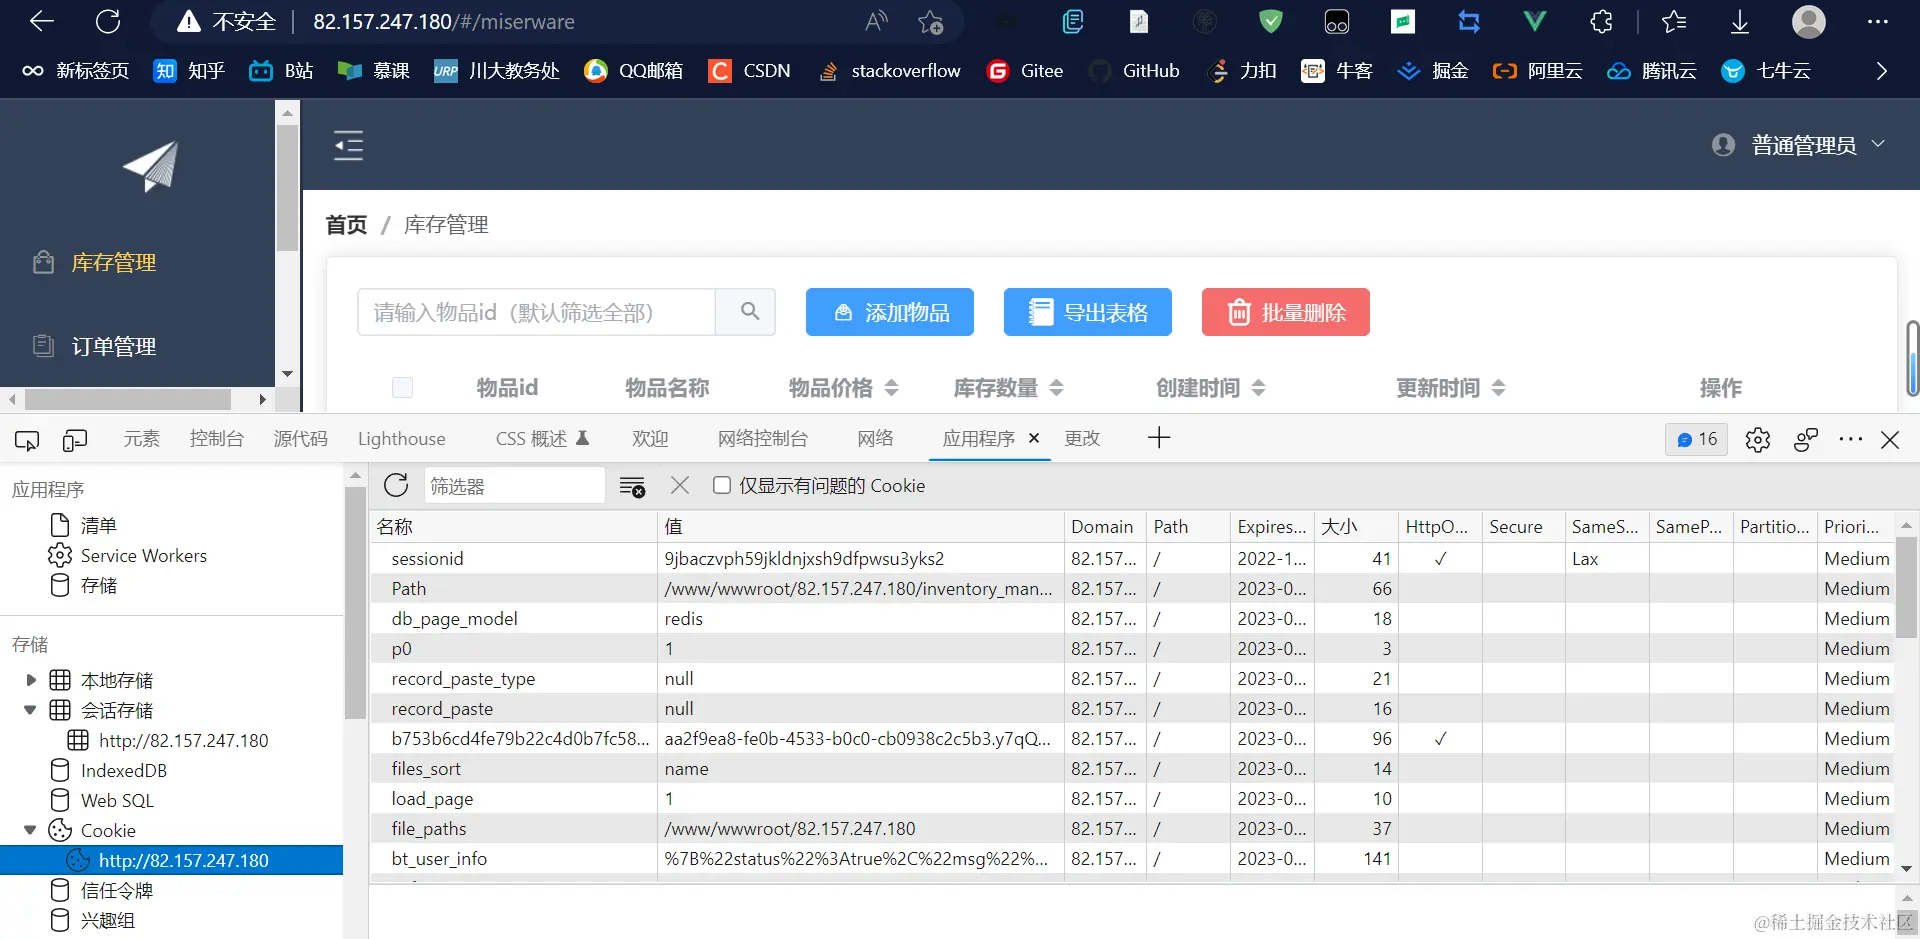Screen dimensions: 1920x939
Task: Click the search magnifier button
Action: tap(747, 312)
